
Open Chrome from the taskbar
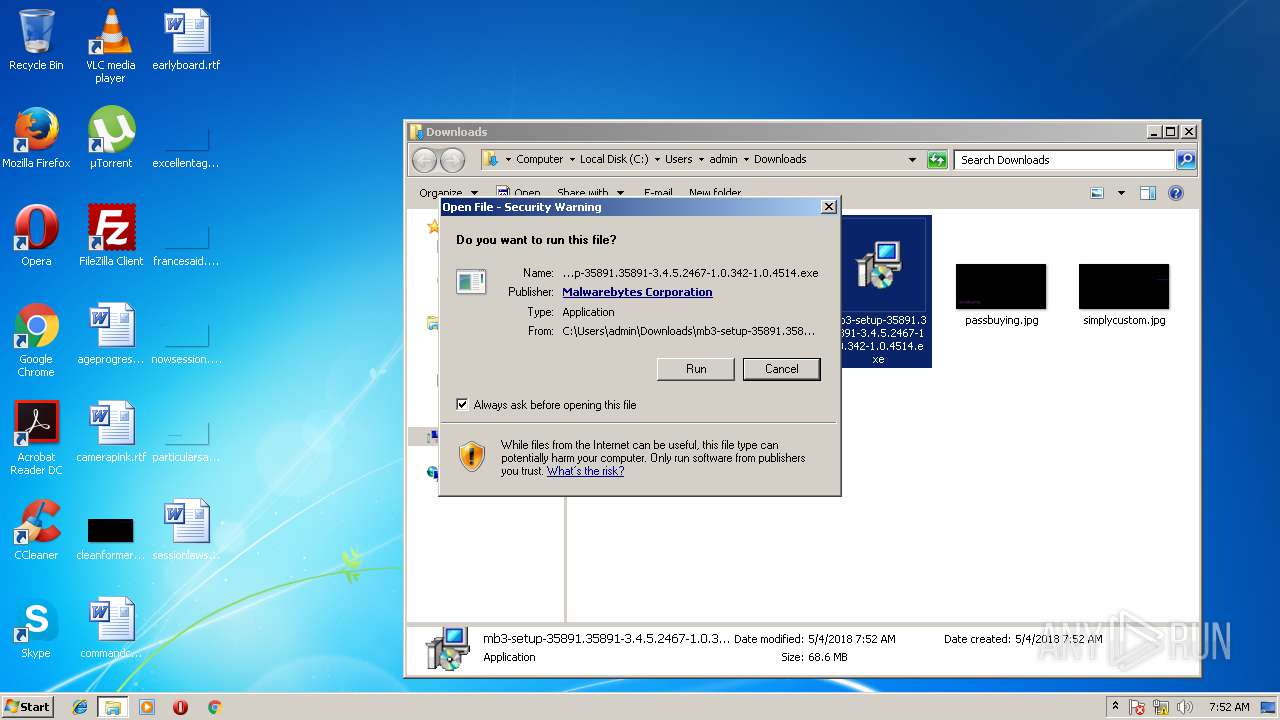coord(214,707)
